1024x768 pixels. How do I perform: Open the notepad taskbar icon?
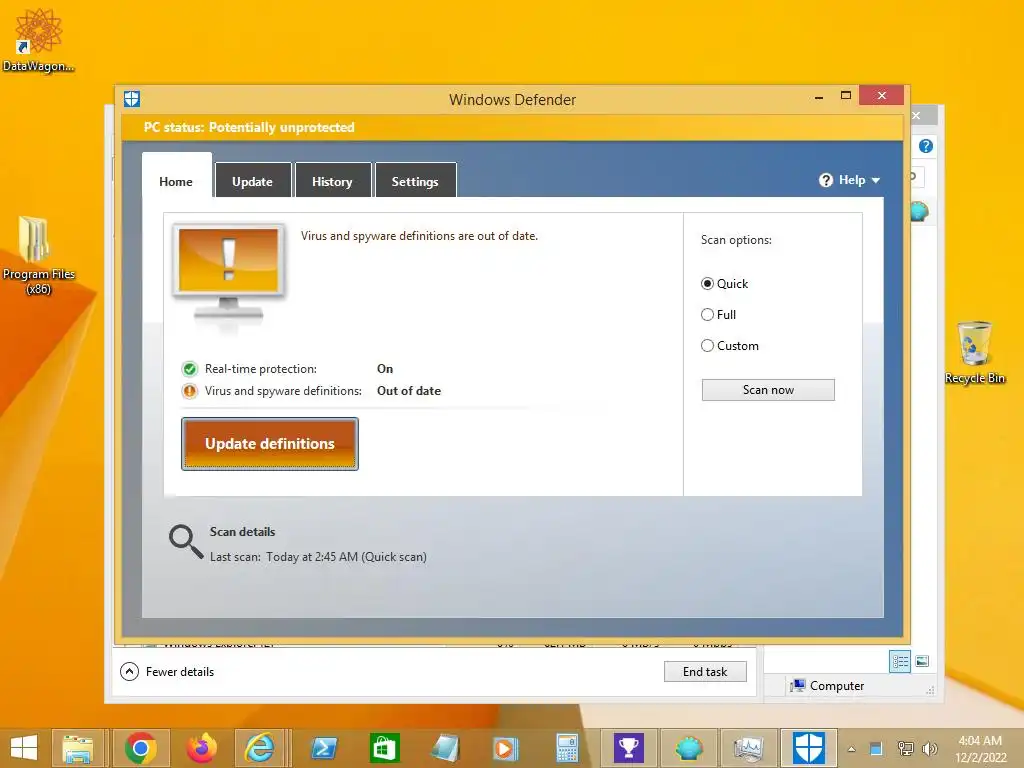coord(445,748)
